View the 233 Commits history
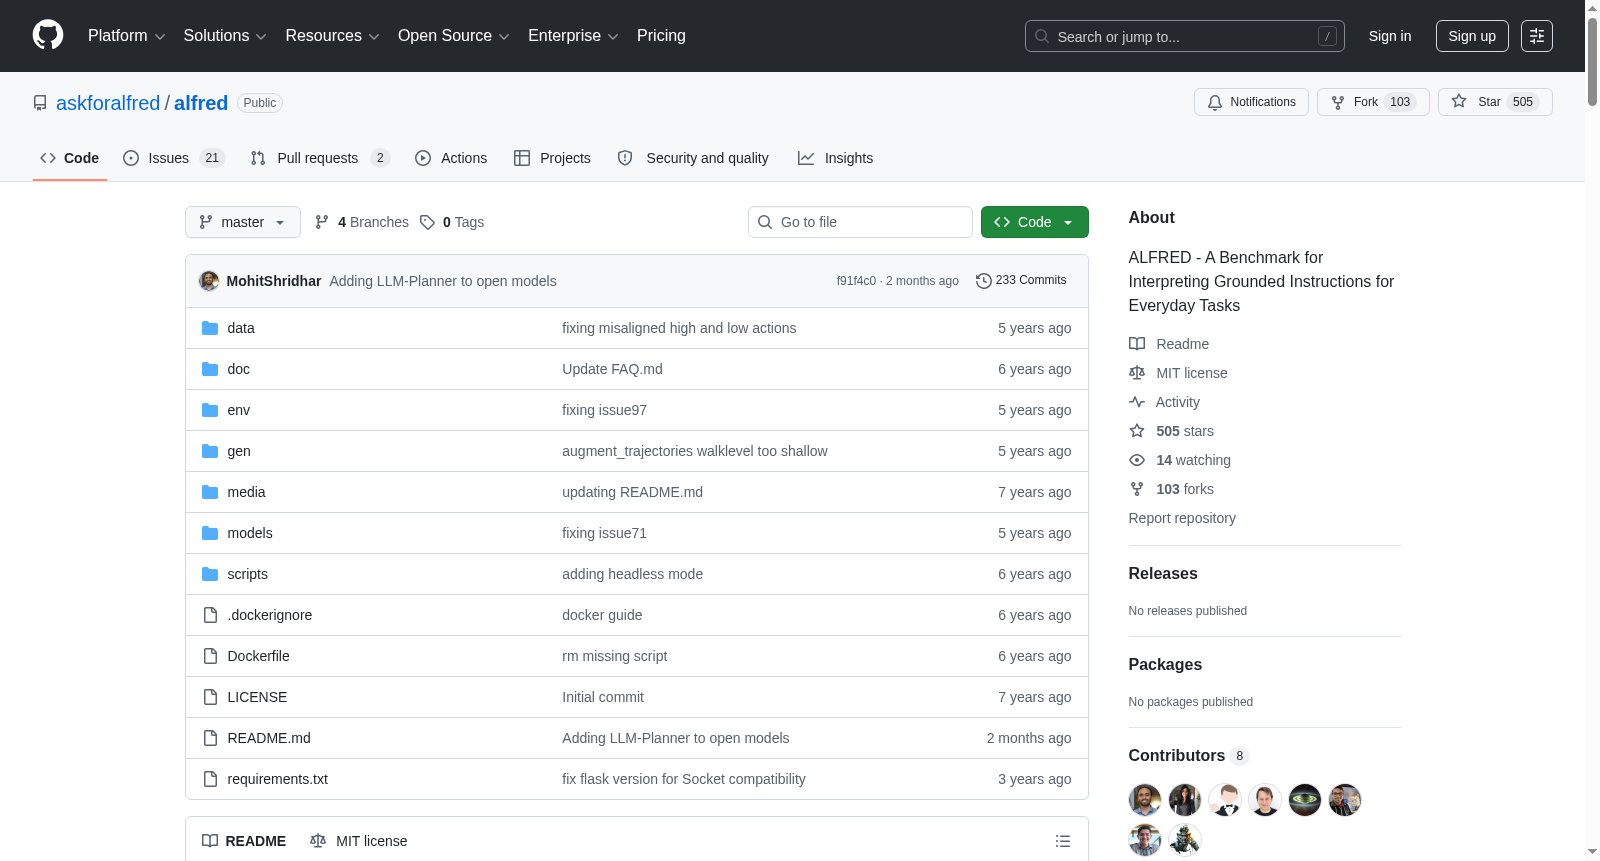1600x861 pixels. pos(1021,281)
